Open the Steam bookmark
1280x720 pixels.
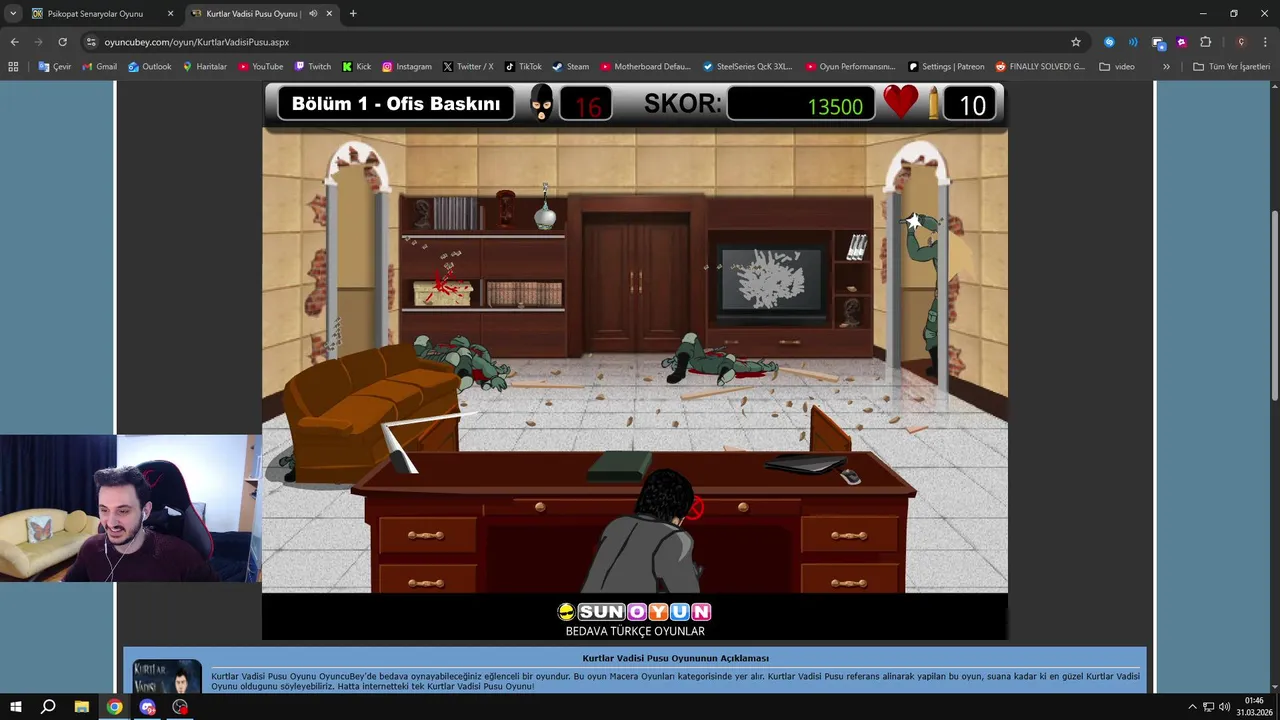pyautogui.click(x=570, y=67)
